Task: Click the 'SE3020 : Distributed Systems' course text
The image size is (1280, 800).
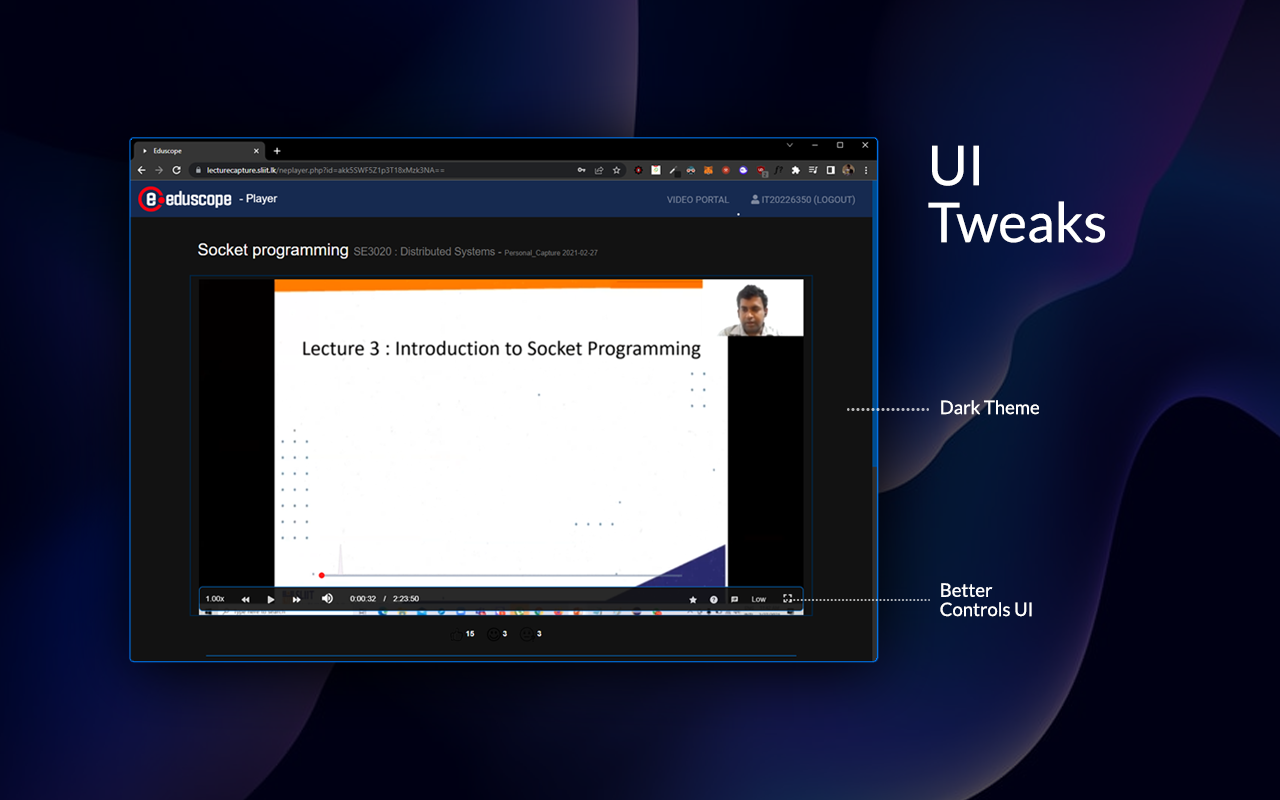Action: [x=424, y=252]
